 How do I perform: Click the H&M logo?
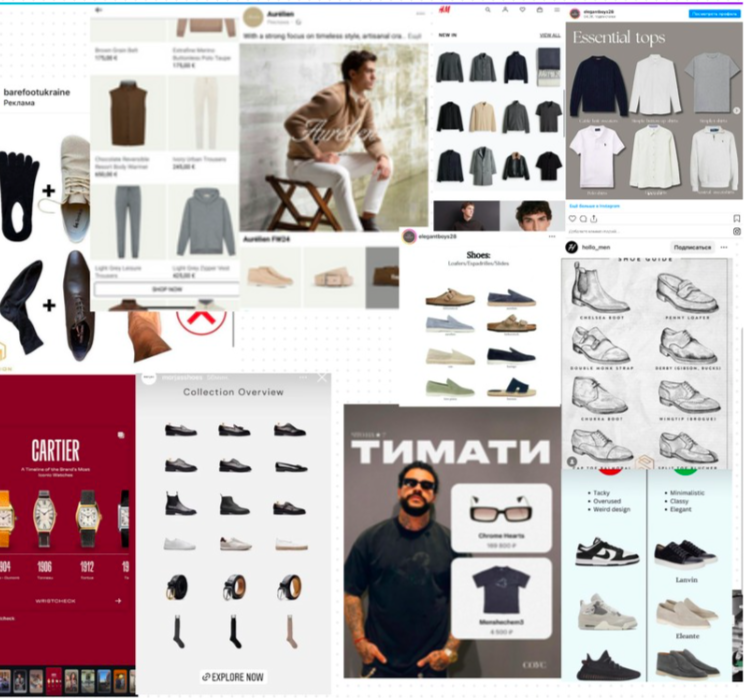445,10
